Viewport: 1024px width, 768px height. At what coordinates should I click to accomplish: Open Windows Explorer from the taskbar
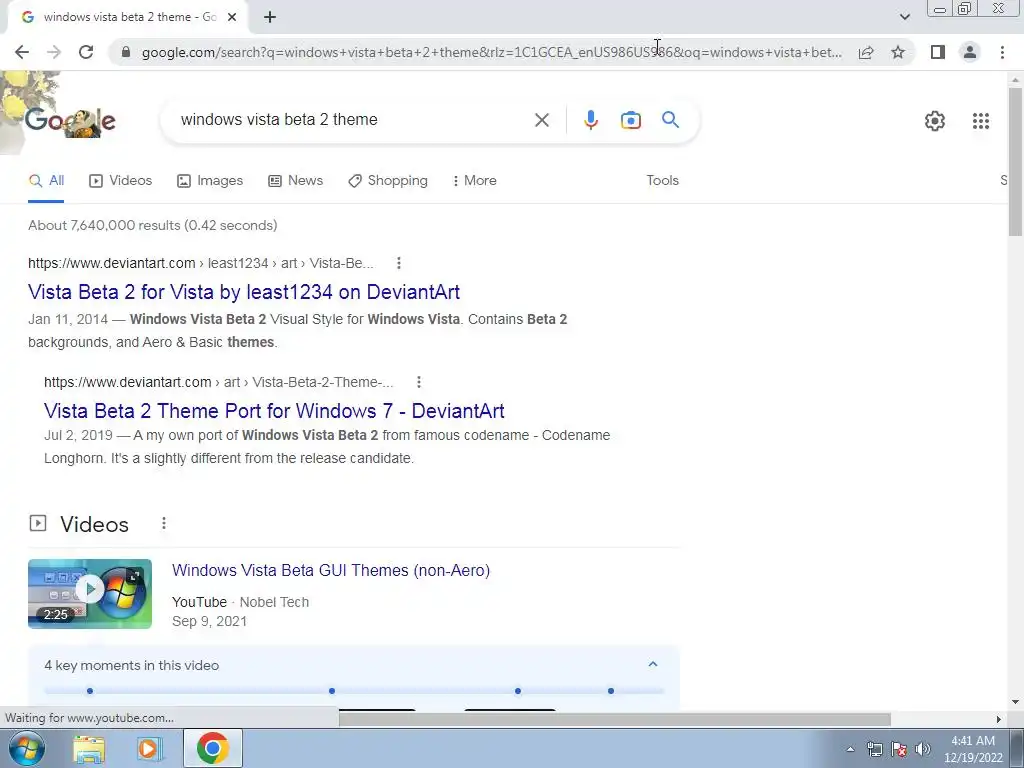point(89,749)
